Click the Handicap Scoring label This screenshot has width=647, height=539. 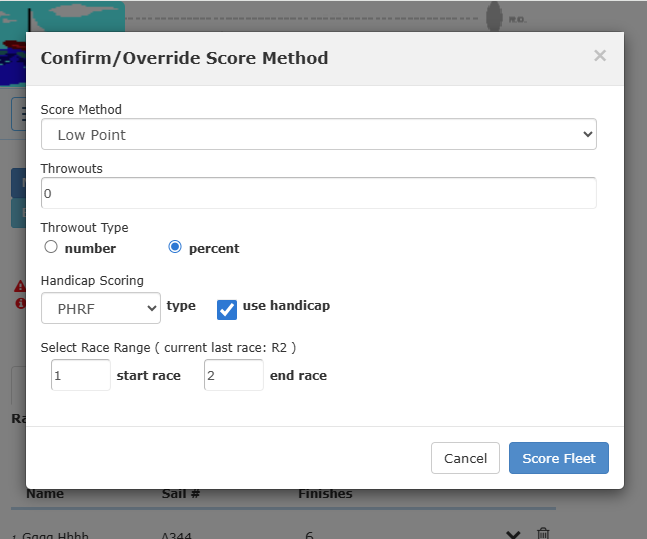pos(92,281)
